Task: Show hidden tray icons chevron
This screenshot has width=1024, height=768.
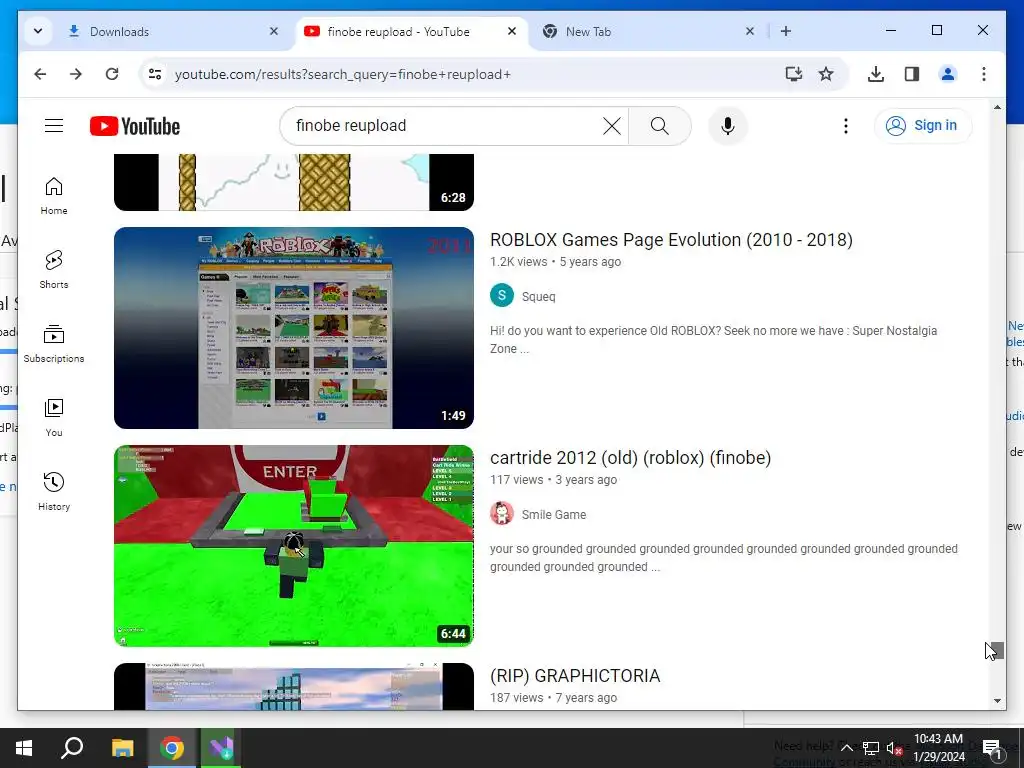Action: (846, 748)
